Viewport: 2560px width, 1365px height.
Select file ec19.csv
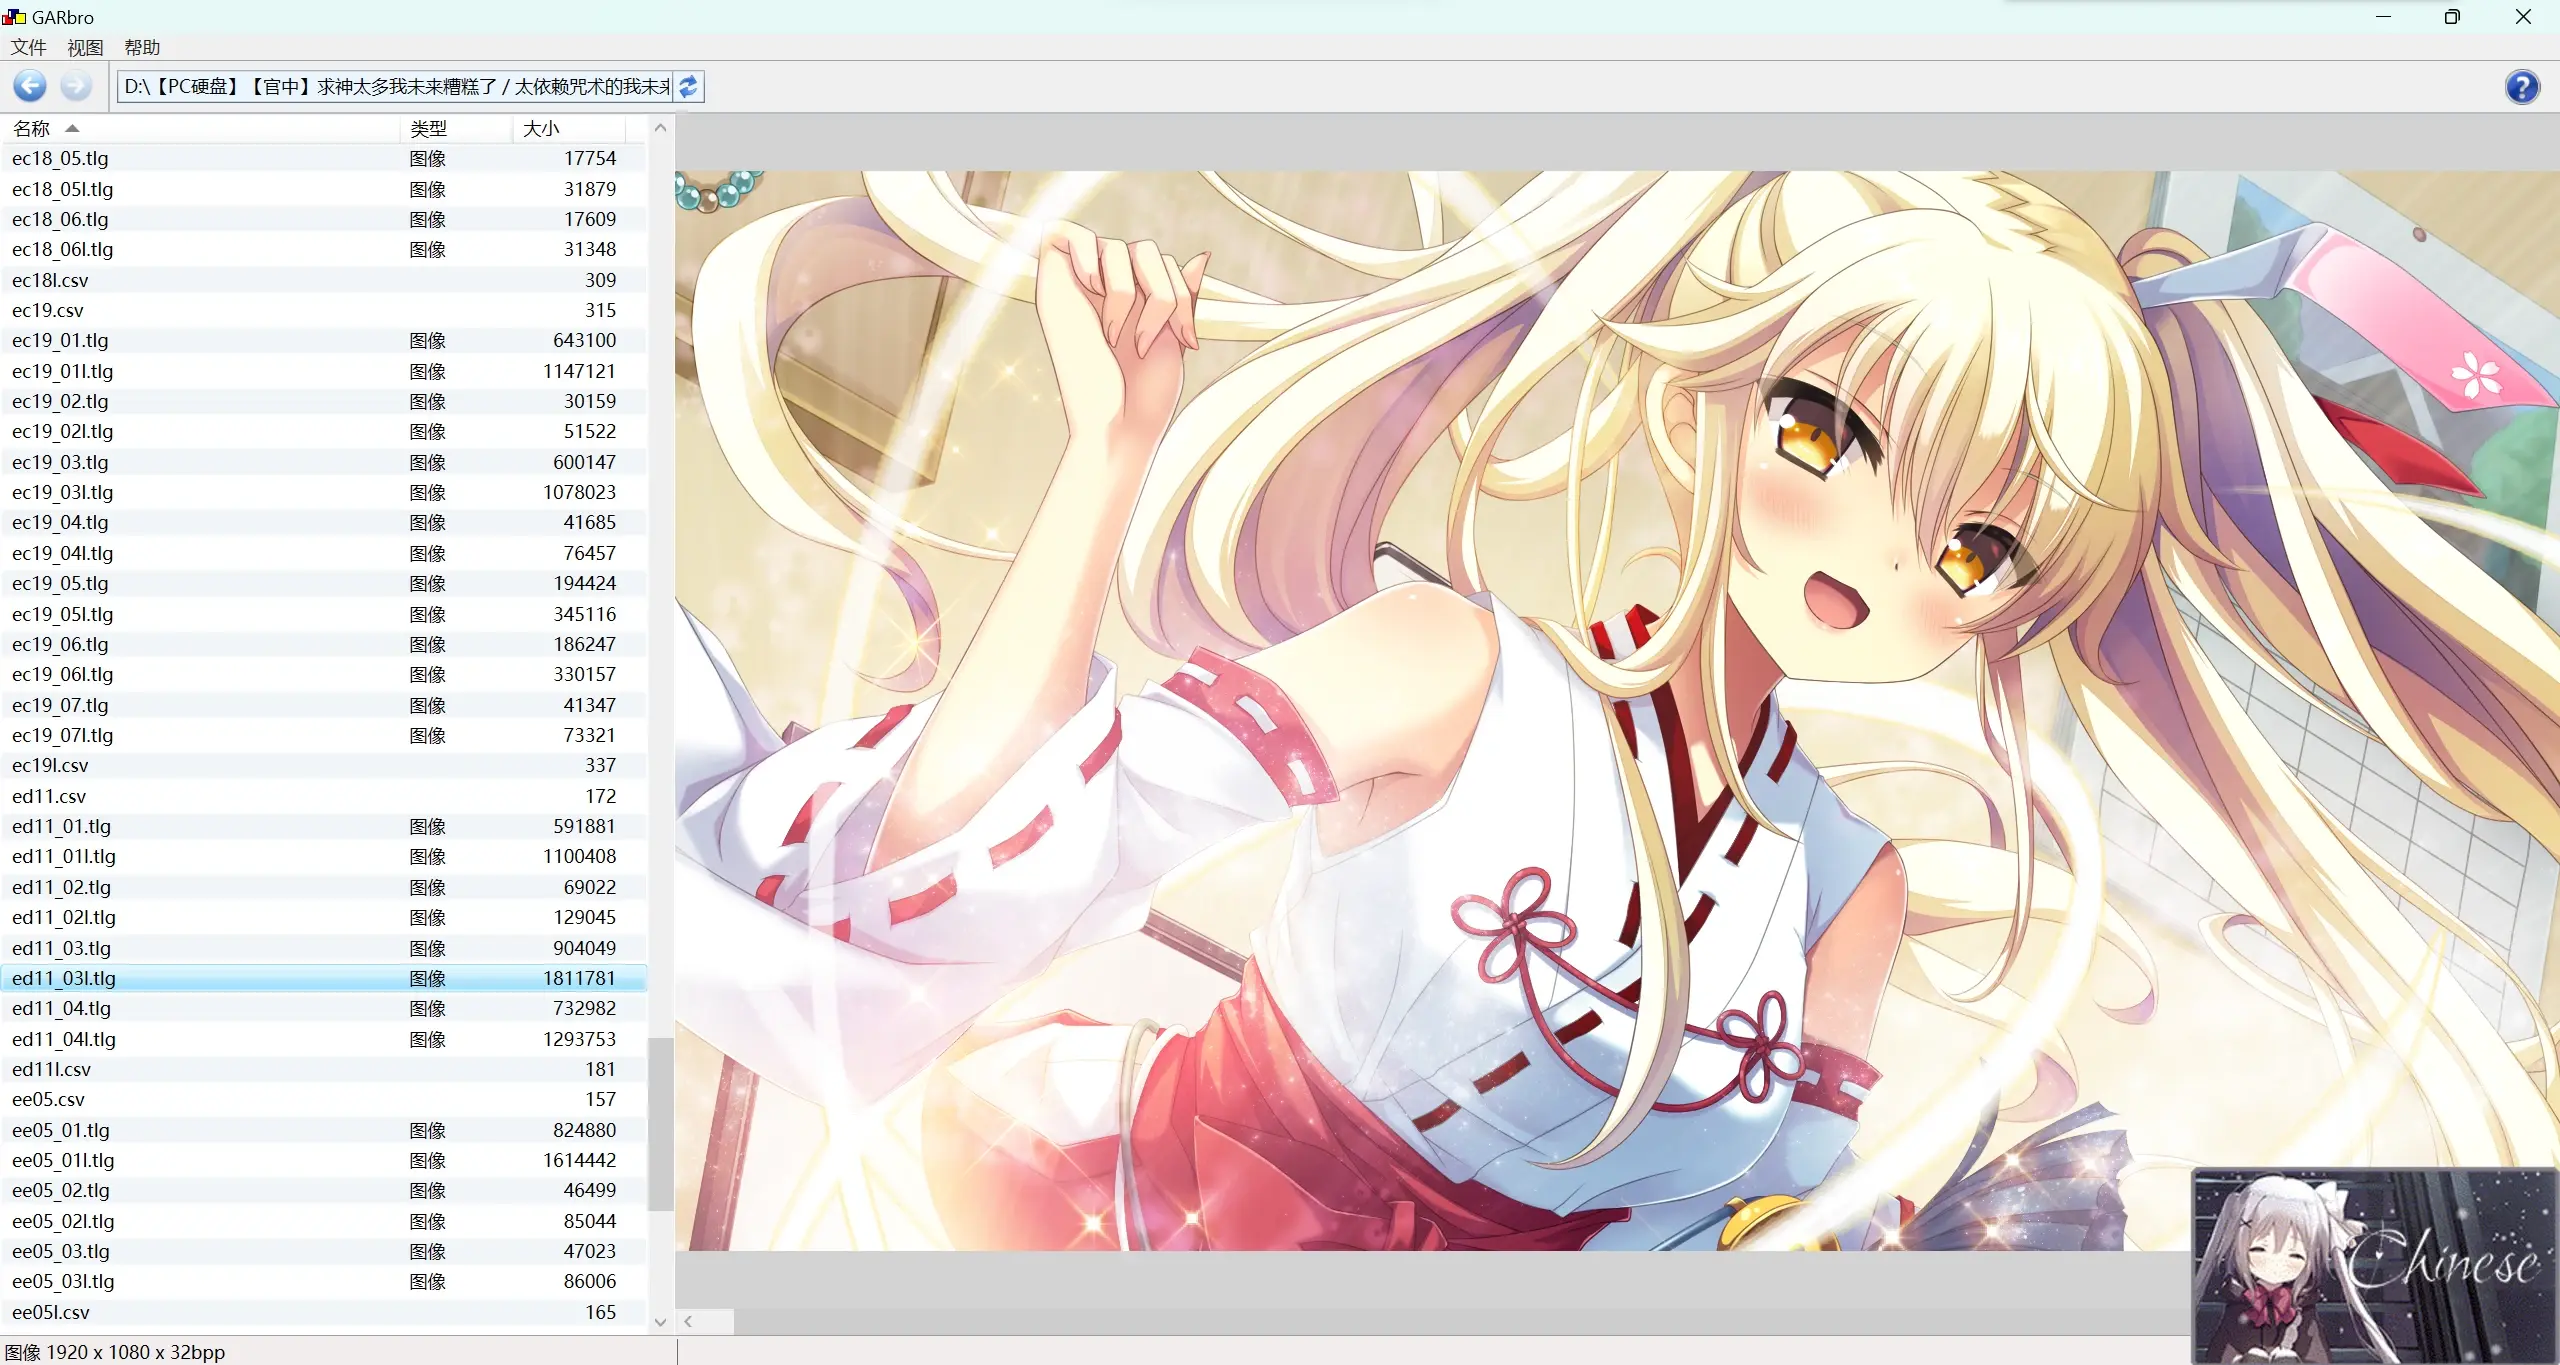(x=323, y=310)
